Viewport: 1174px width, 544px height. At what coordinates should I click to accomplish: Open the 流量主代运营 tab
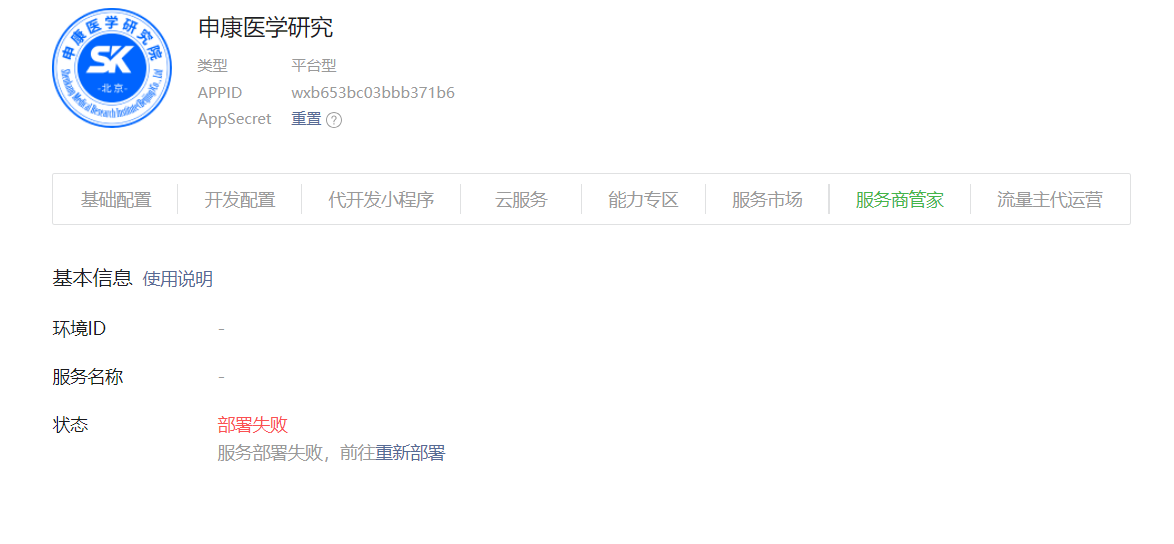pos(1050,200)
